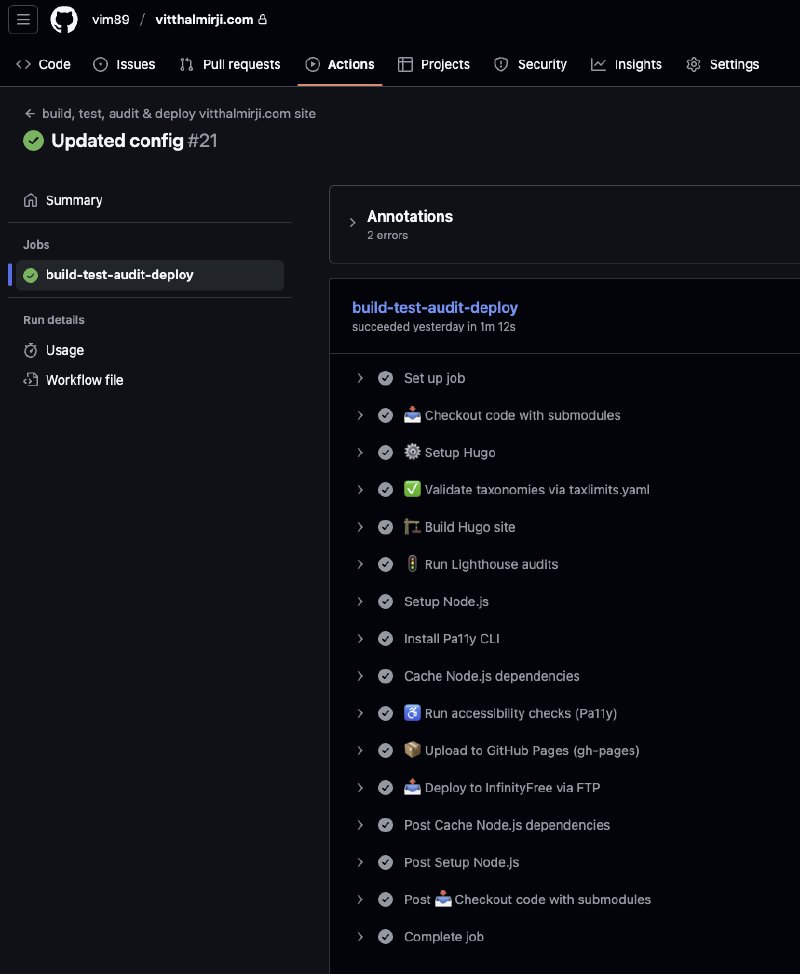
Task: Click the Settings gear icon
Action: pos(693,65)
